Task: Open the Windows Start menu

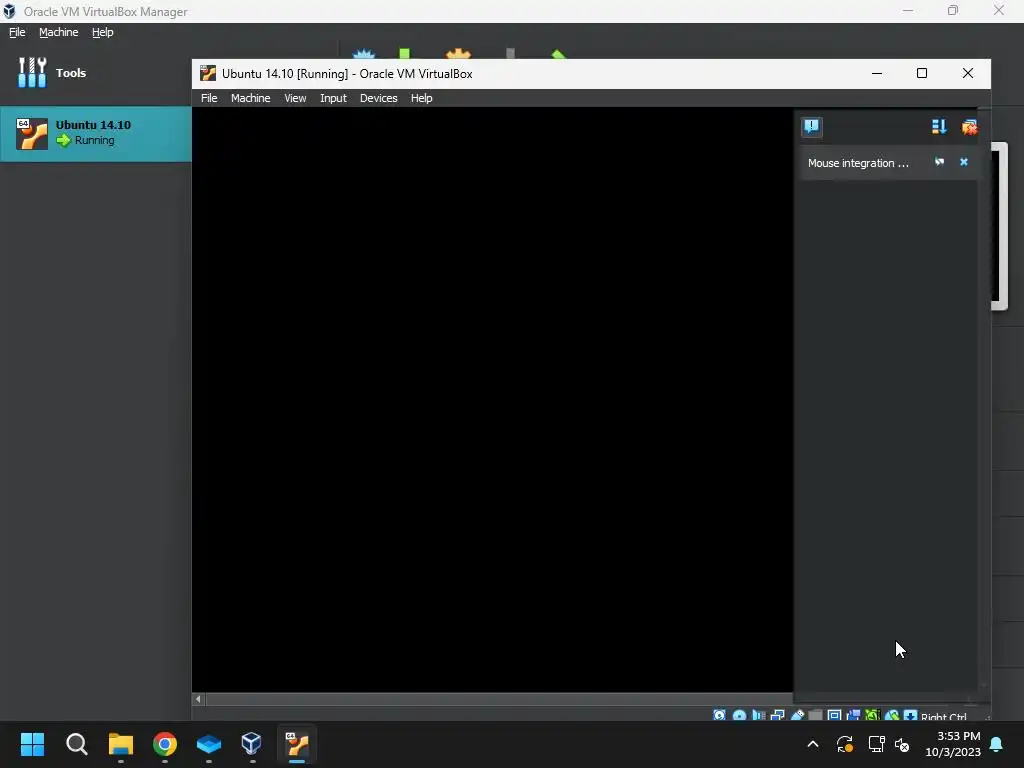Action: tap(32, 744)
